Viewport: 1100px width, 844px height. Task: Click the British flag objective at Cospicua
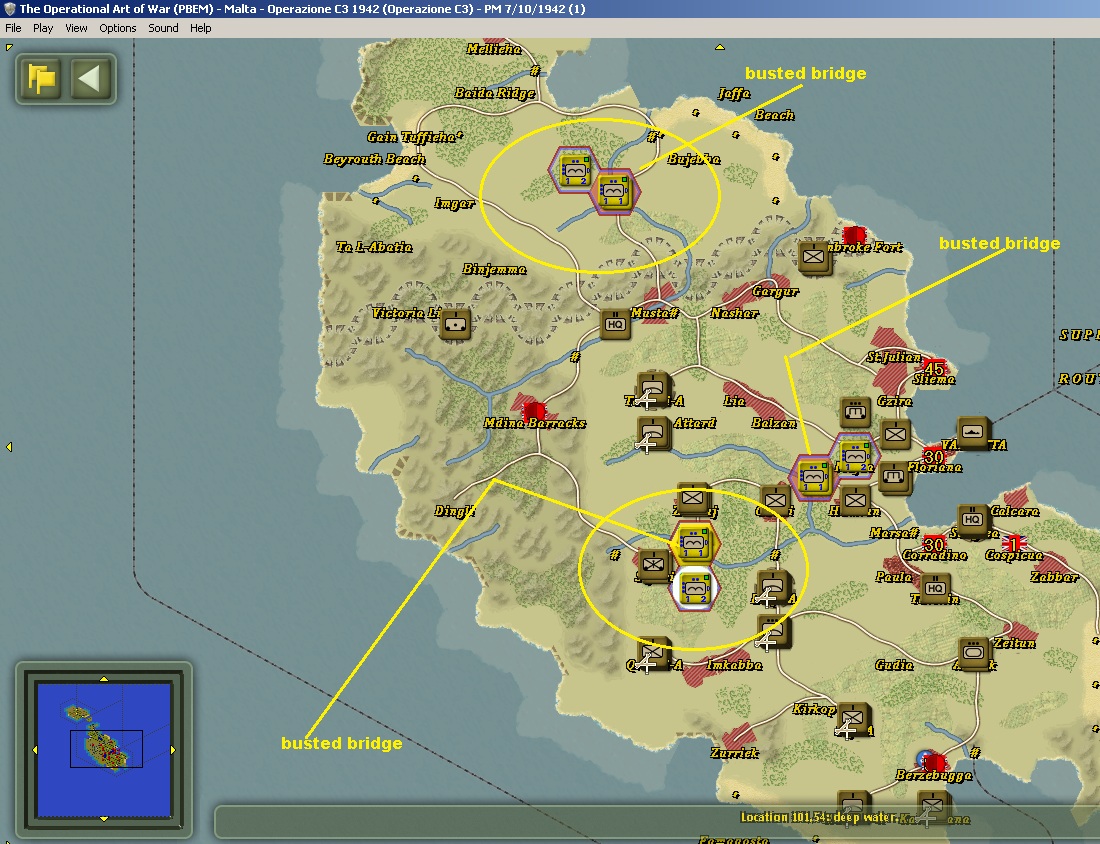[1014, 544]
